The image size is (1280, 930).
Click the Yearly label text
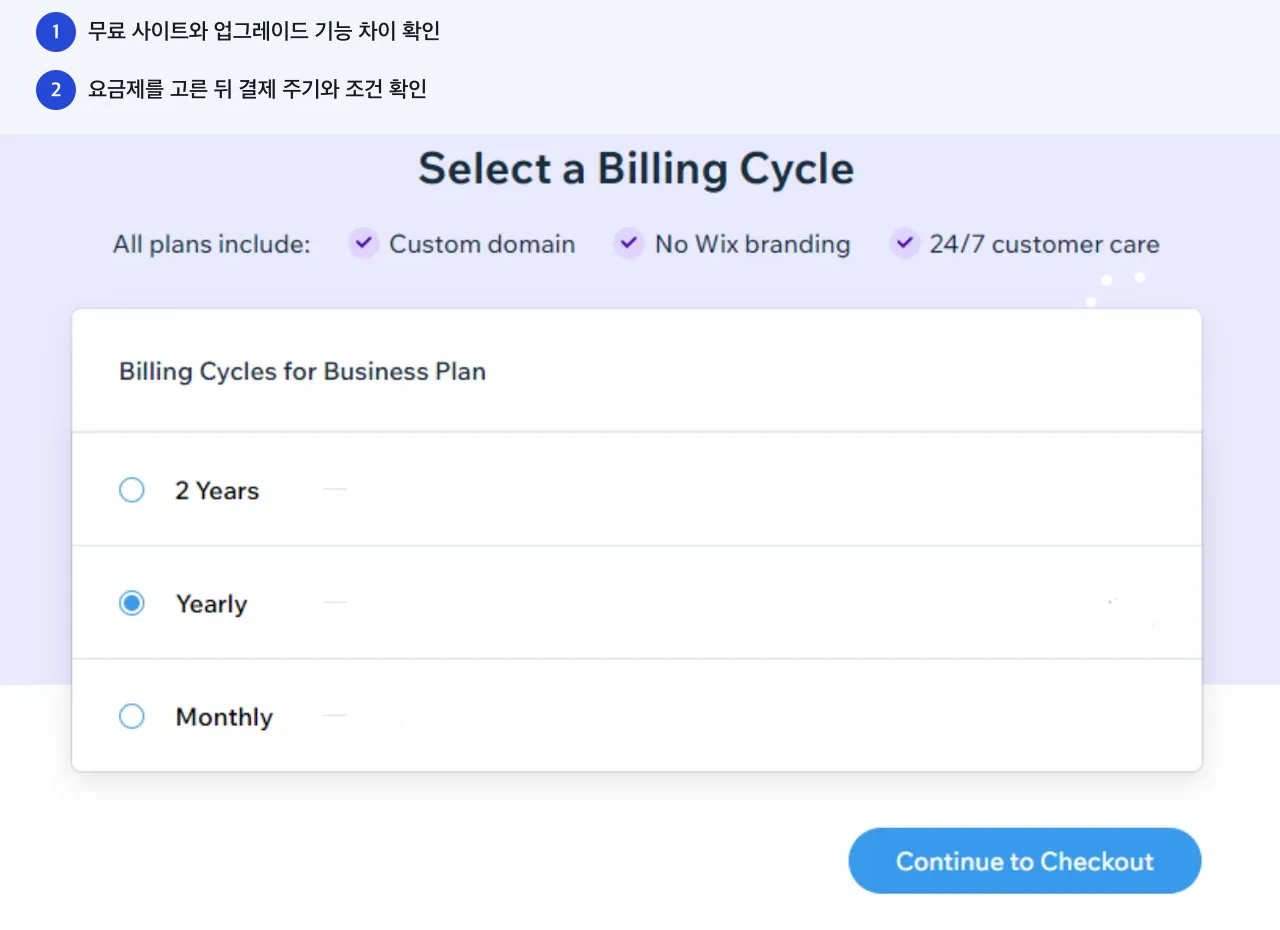point(211,604)
